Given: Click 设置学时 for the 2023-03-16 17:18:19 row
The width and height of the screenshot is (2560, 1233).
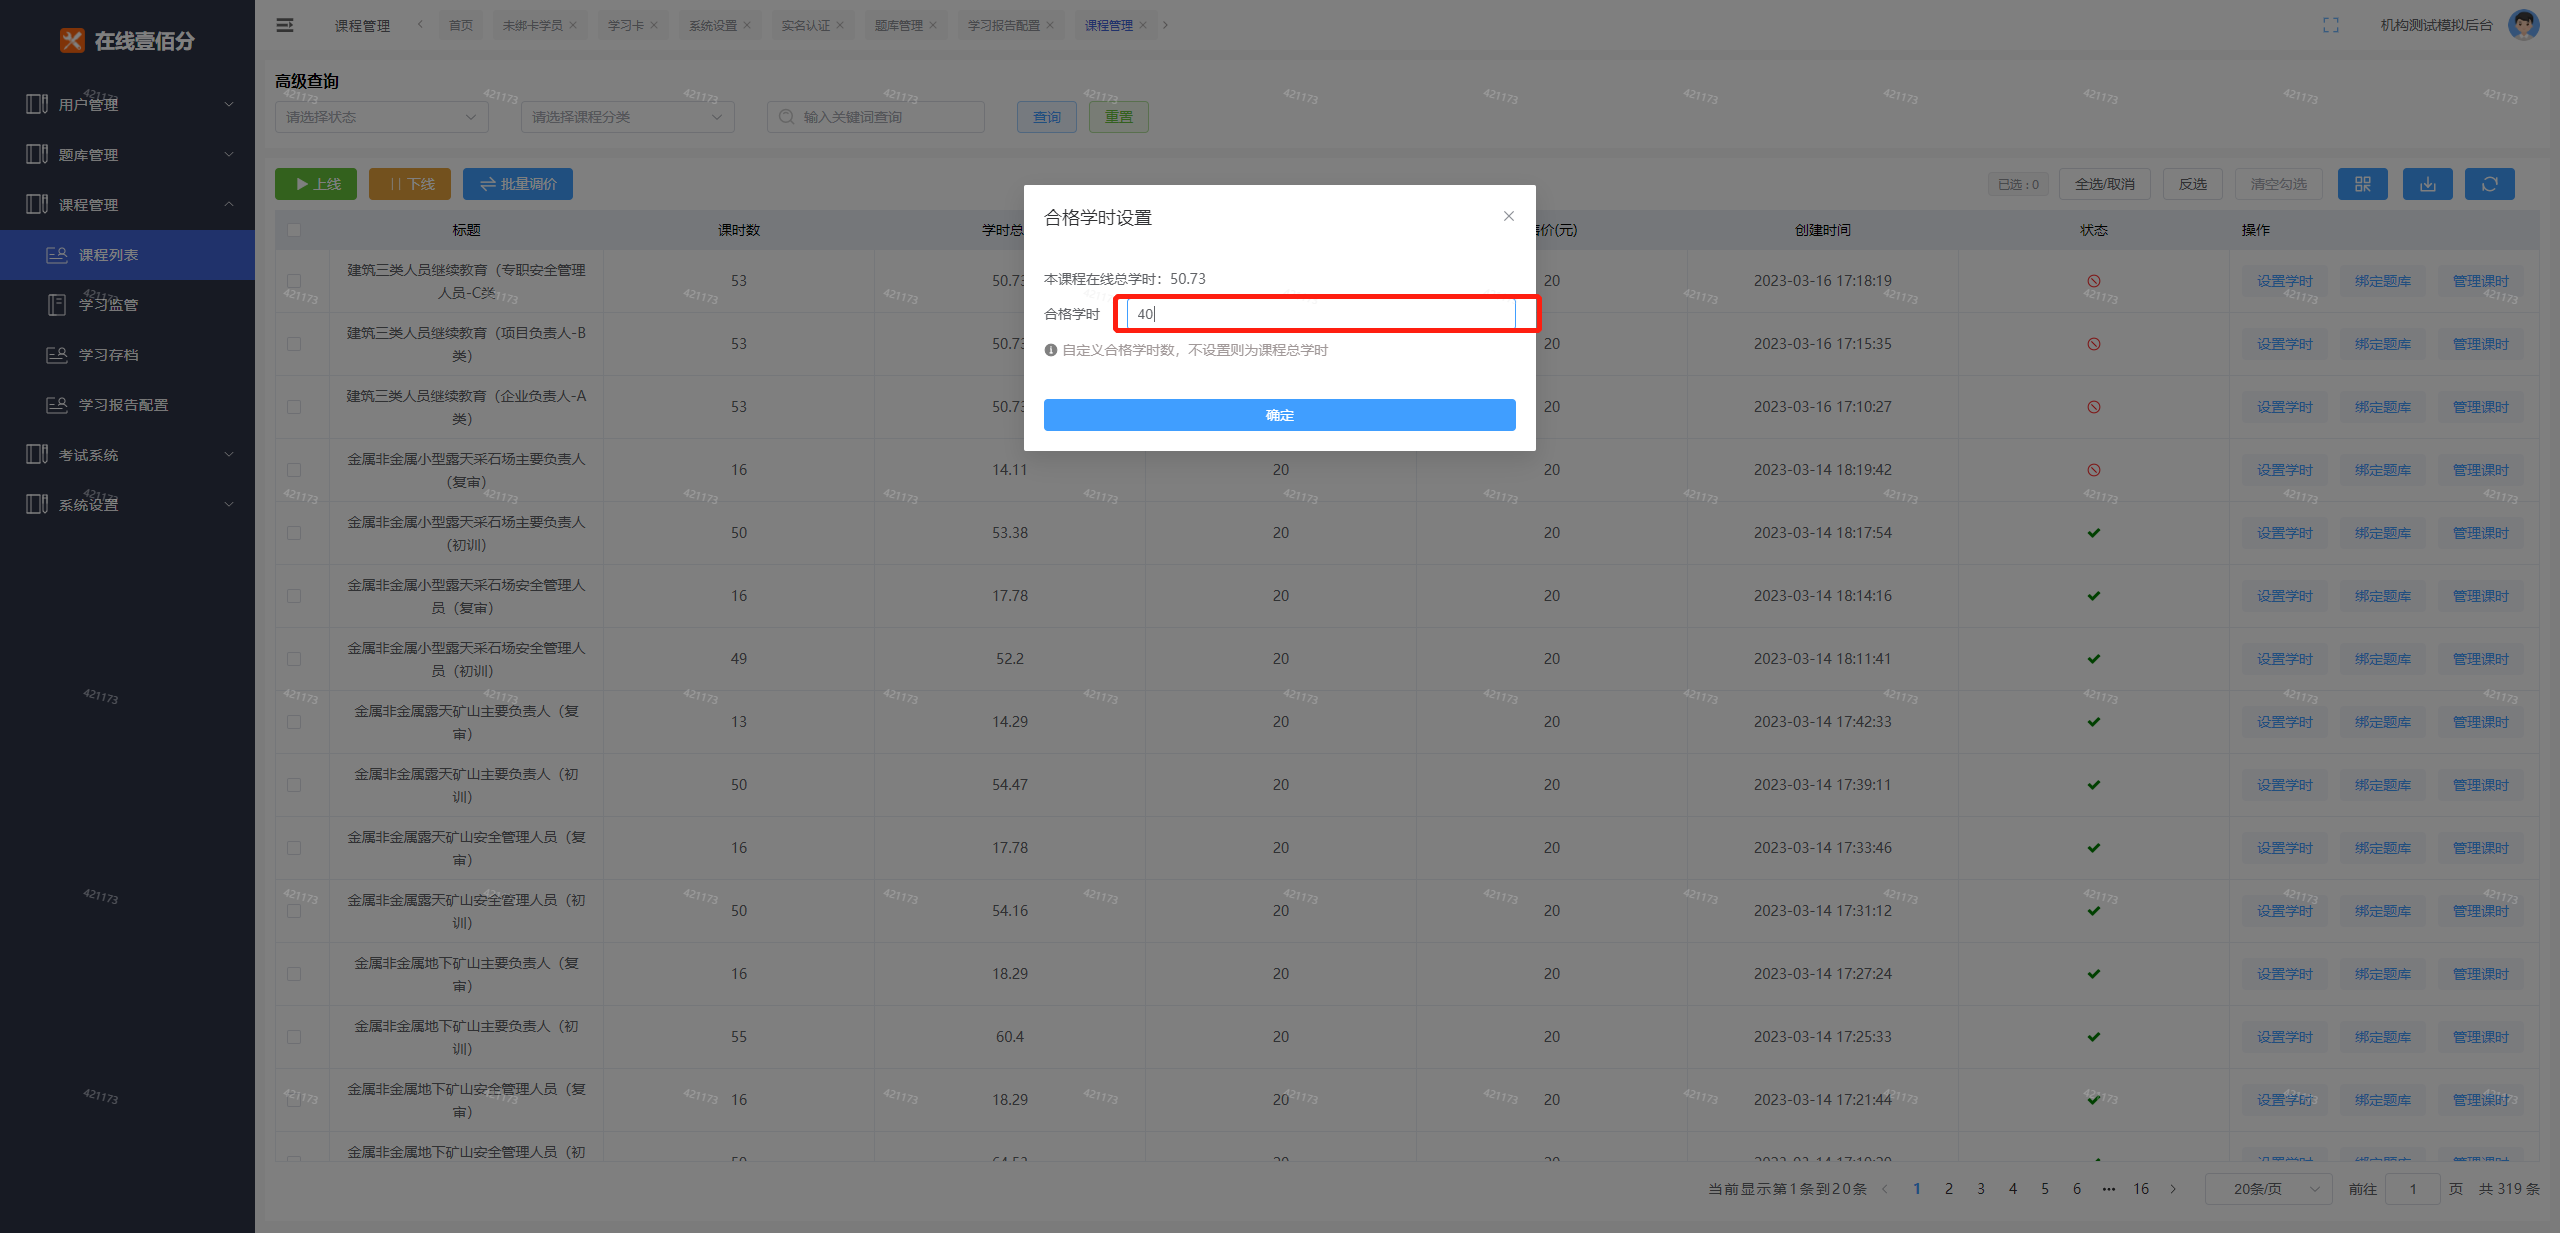Looking at the screenshot, I should coord(2284,281).
